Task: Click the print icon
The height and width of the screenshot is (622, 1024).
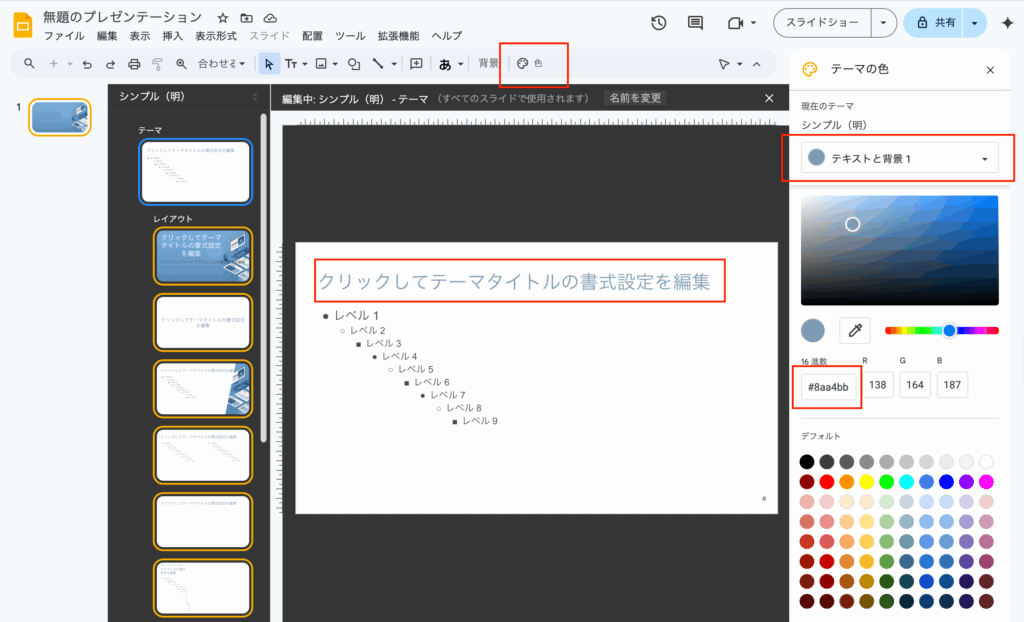Action: 134,64
